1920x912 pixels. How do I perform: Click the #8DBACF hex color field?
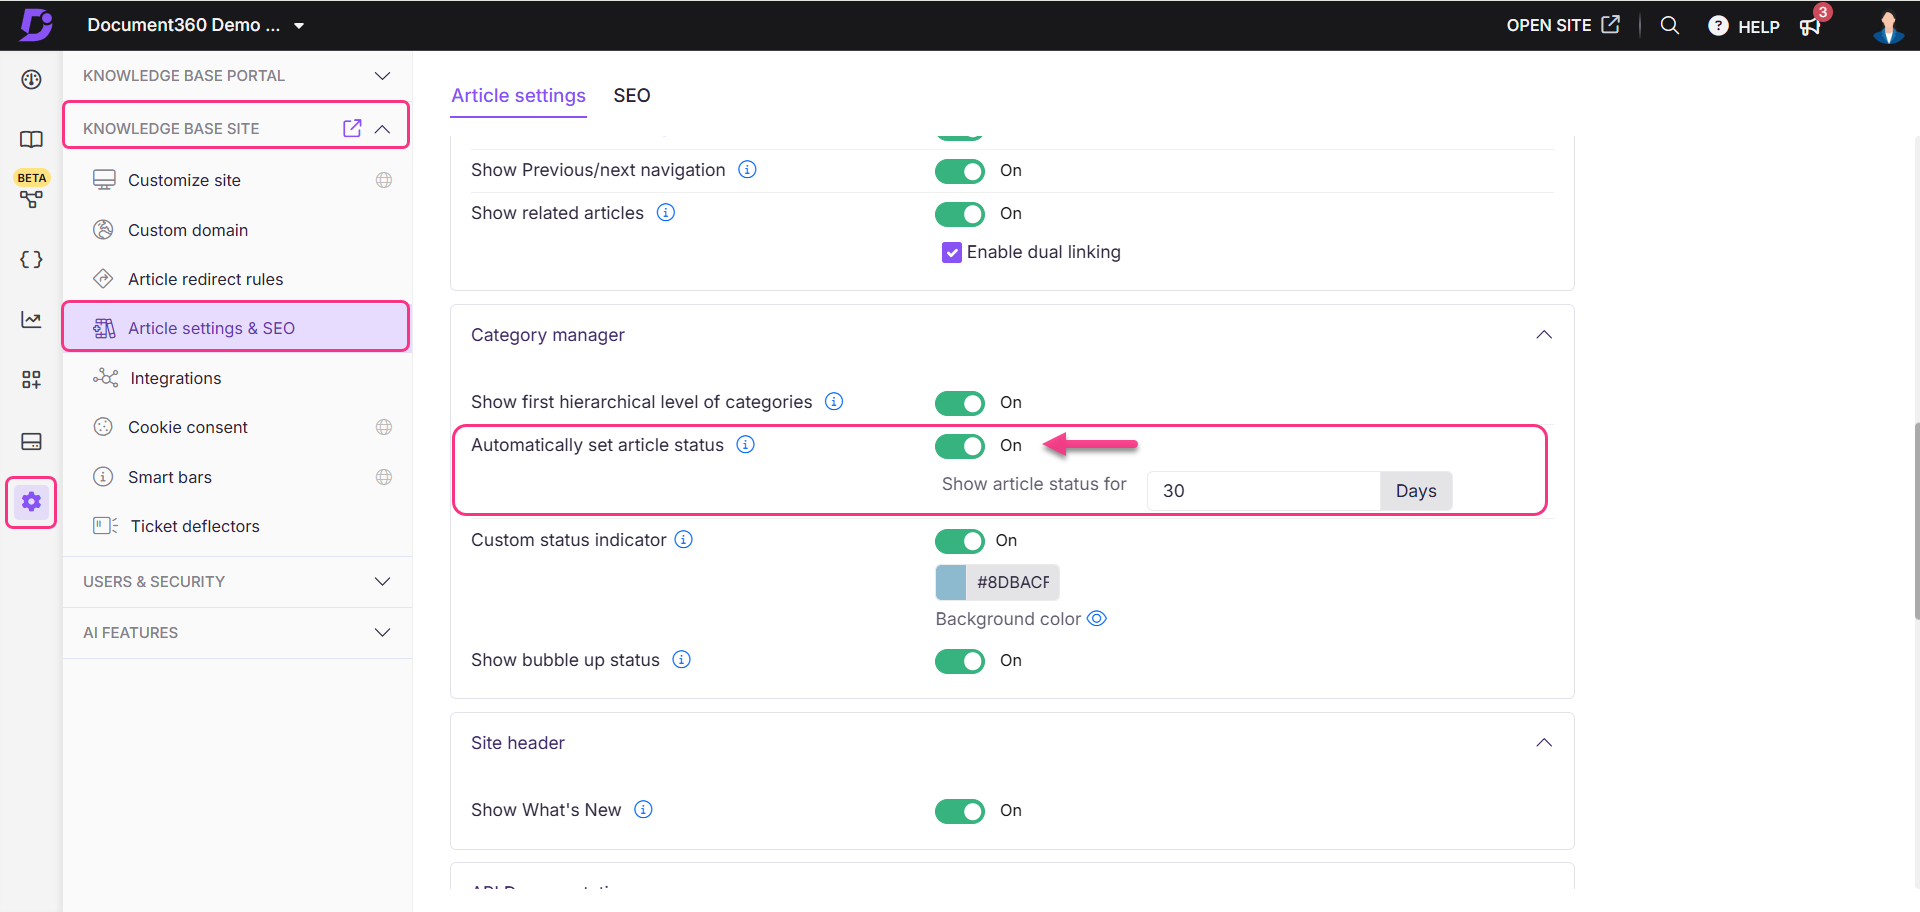pyautogui.click(x=1013, y=582)
